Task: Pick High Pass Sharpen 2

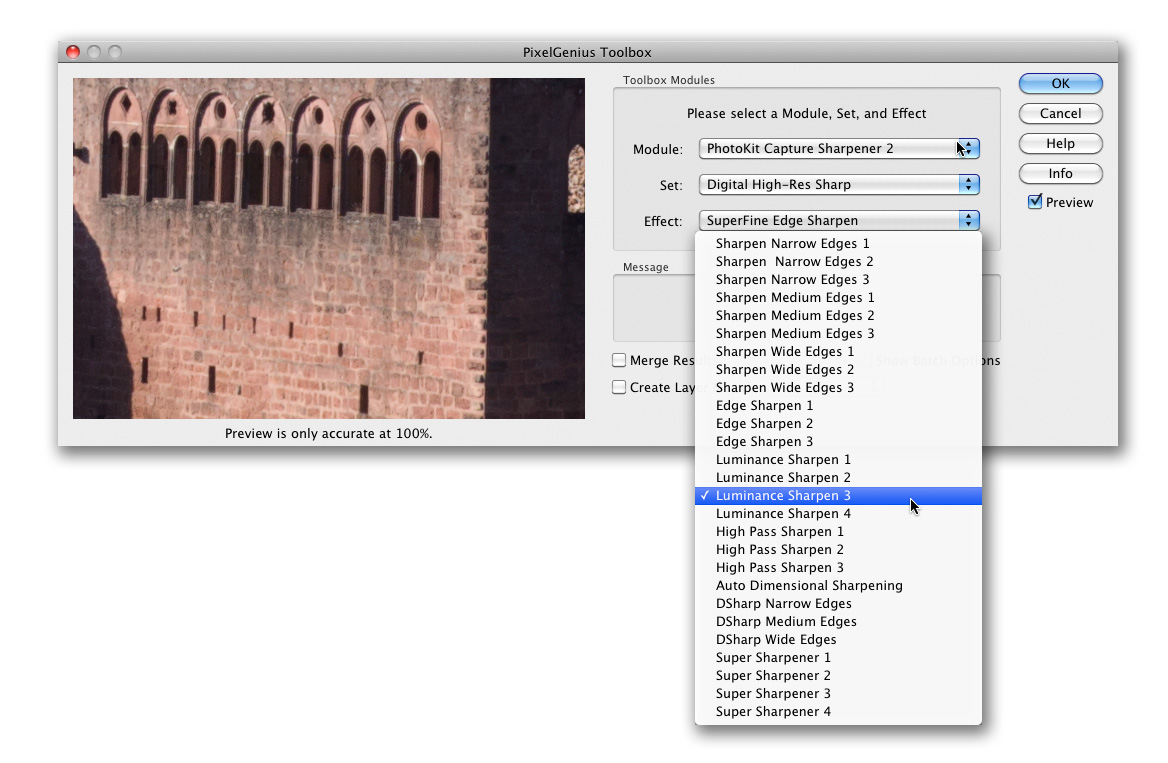Action: pyautogui.click(x=838, y=549)
